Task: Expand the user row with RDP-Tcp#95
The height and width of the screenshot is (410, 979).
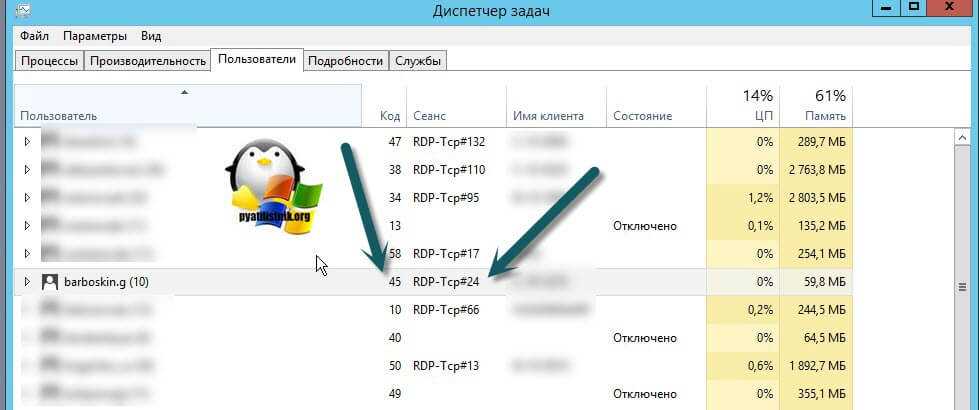Action: pyautogui.click(x=27, y=198)
